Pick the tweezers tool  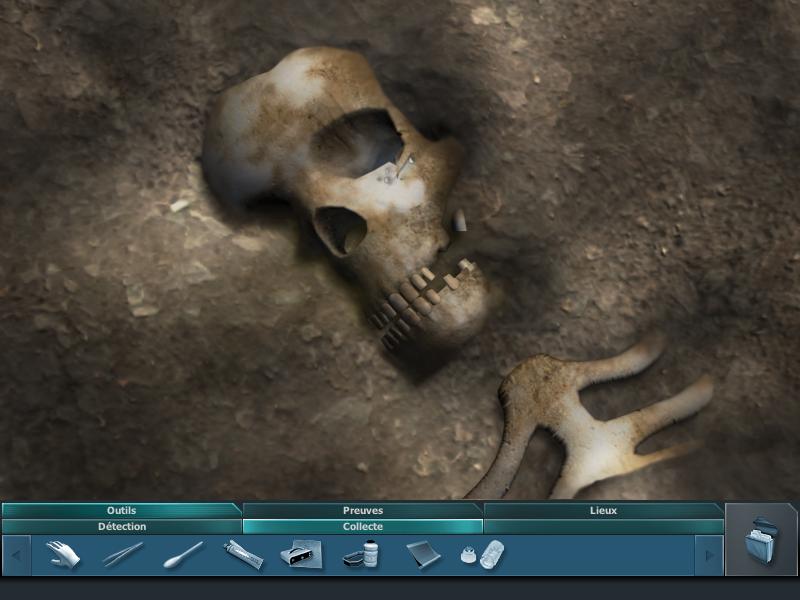[x=122, y=555]
